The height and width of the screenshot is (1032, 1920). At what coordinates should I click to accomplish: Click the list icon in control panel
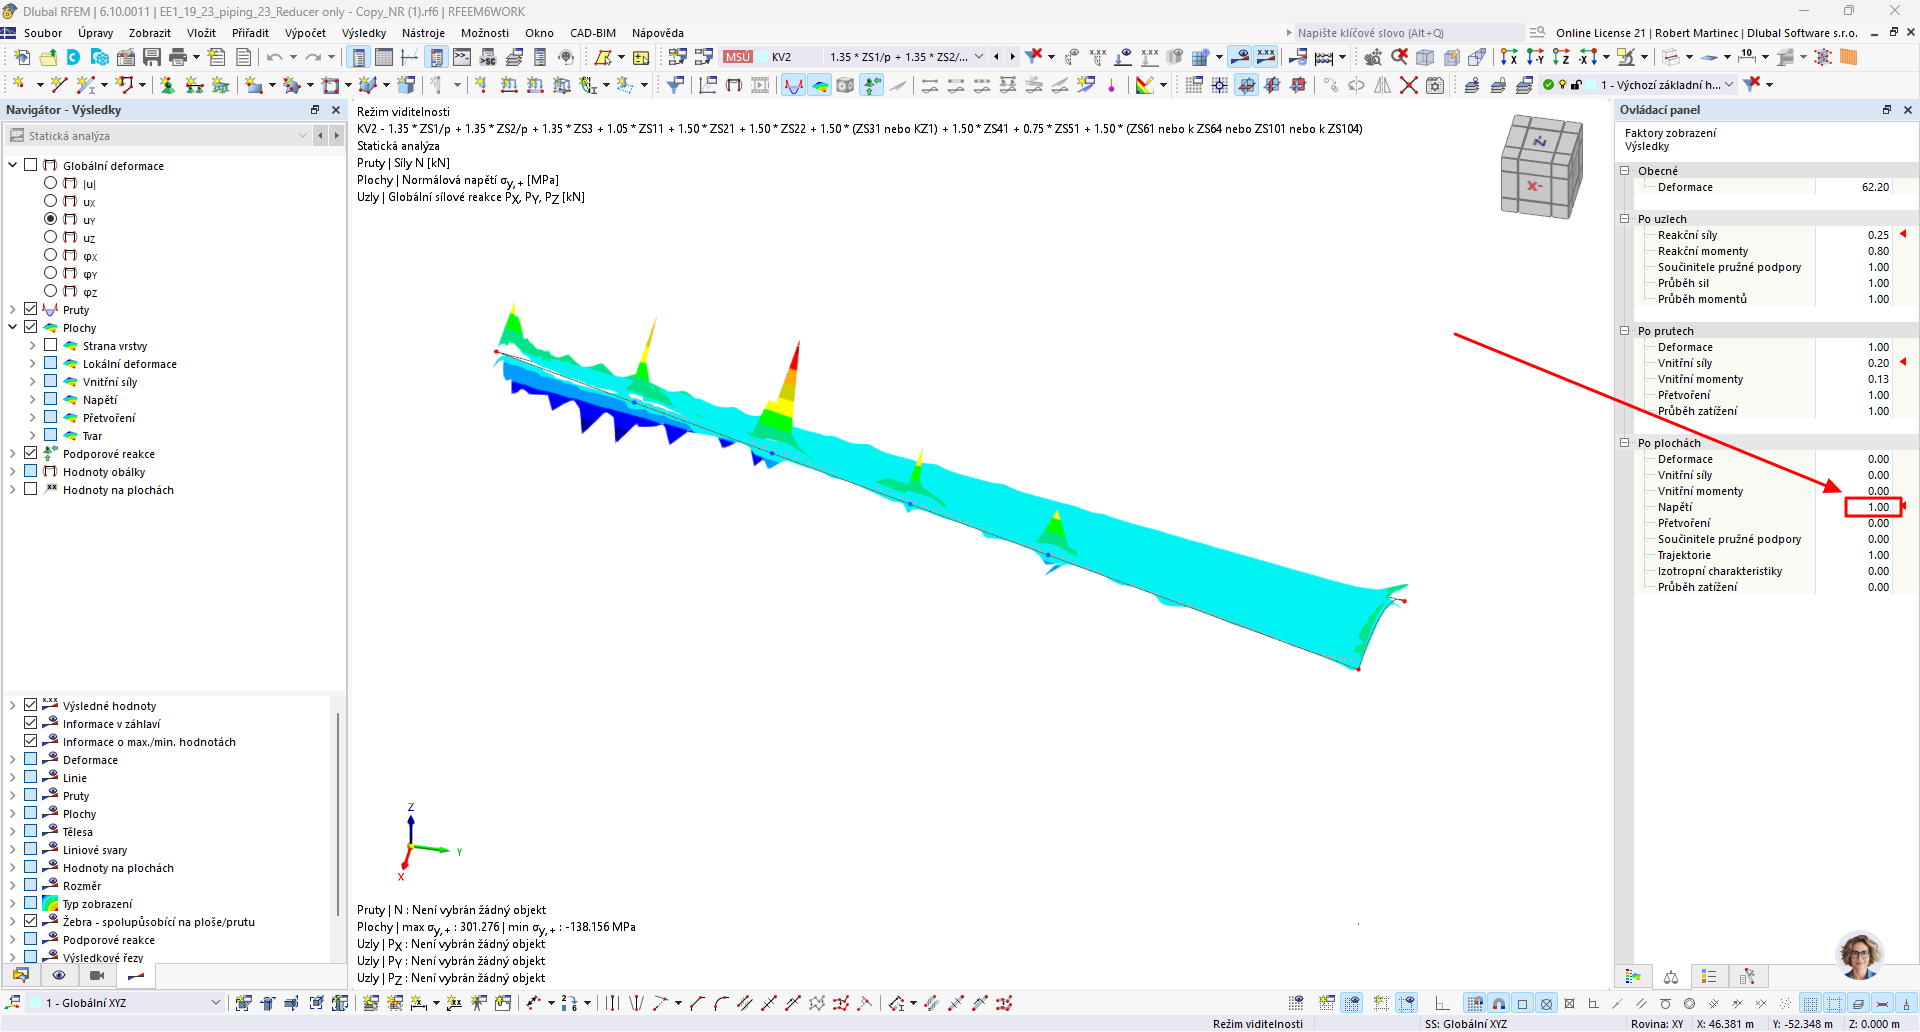1709,977
